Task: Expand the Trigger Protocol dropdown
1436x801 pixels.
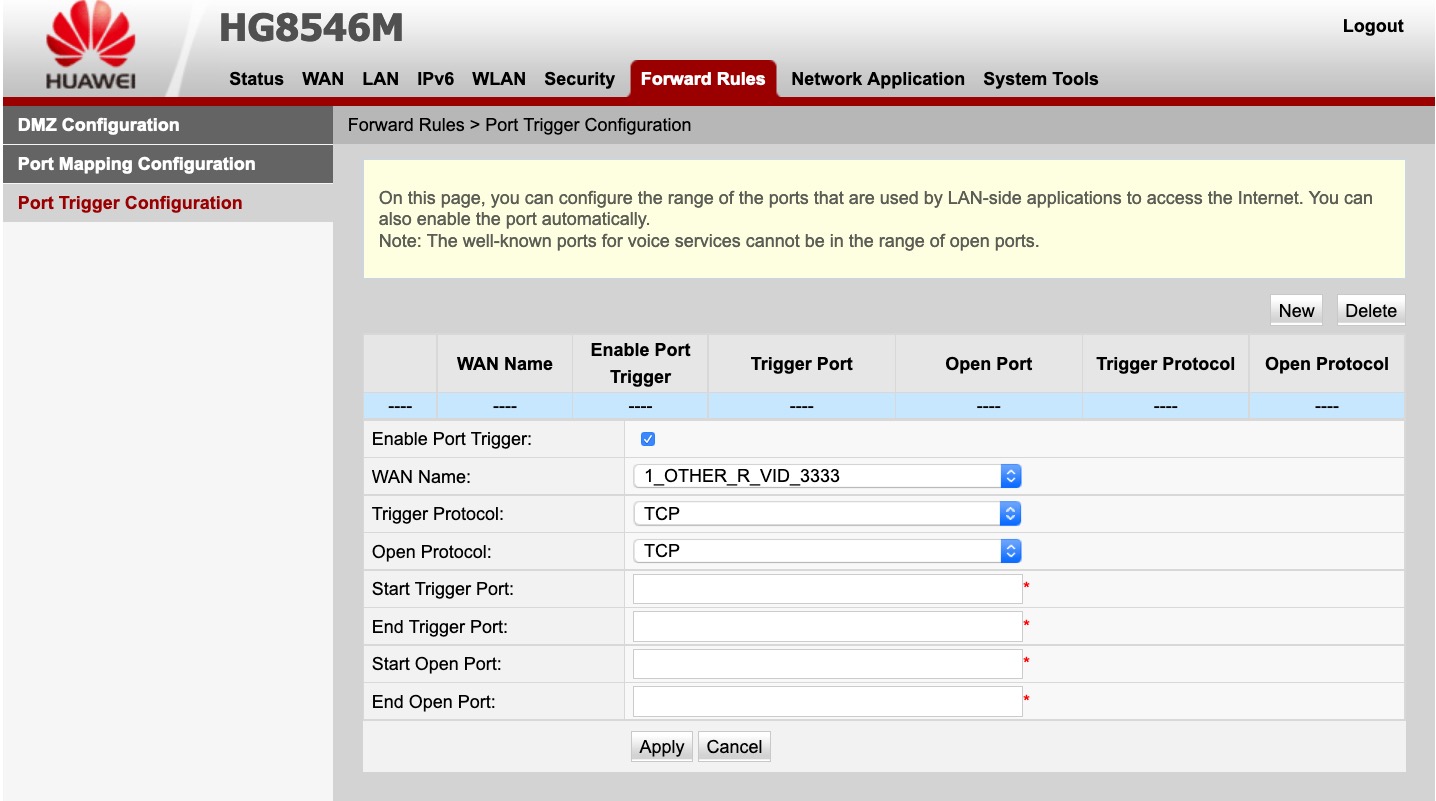Action: coord(827,514)
